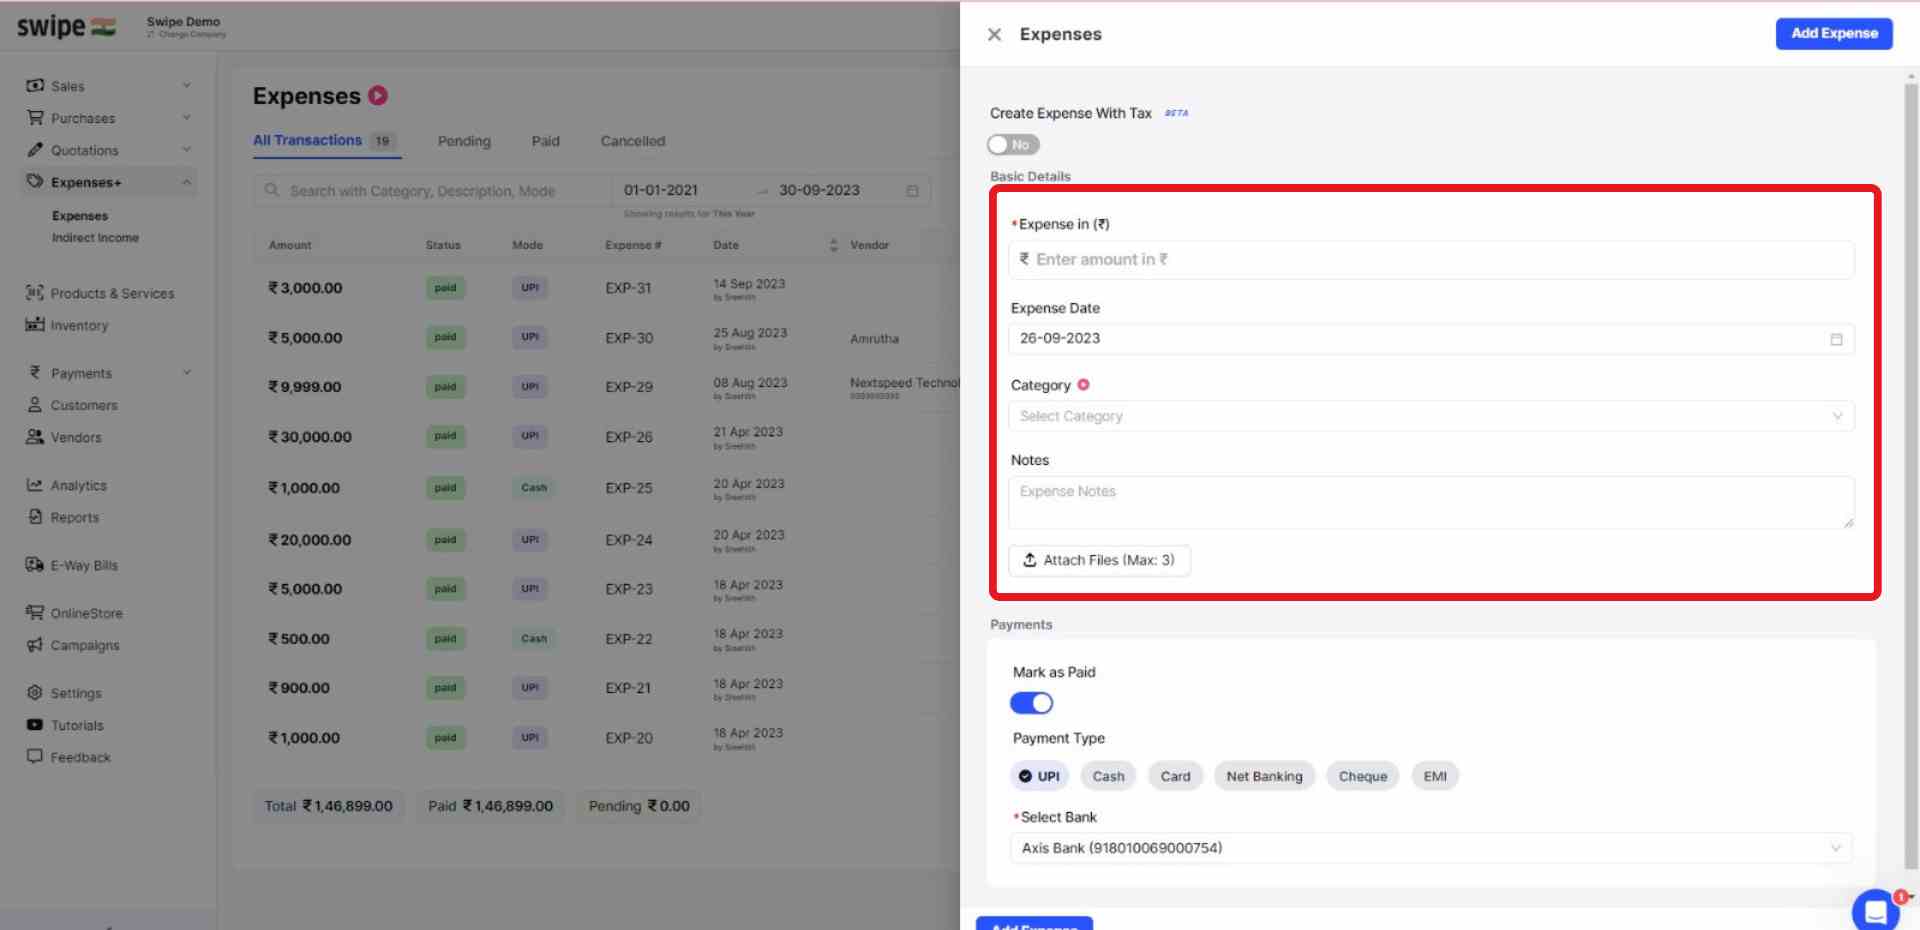Click end date 30-09-2023 in range filter
1920x930 pixels.
pos(819,190)
